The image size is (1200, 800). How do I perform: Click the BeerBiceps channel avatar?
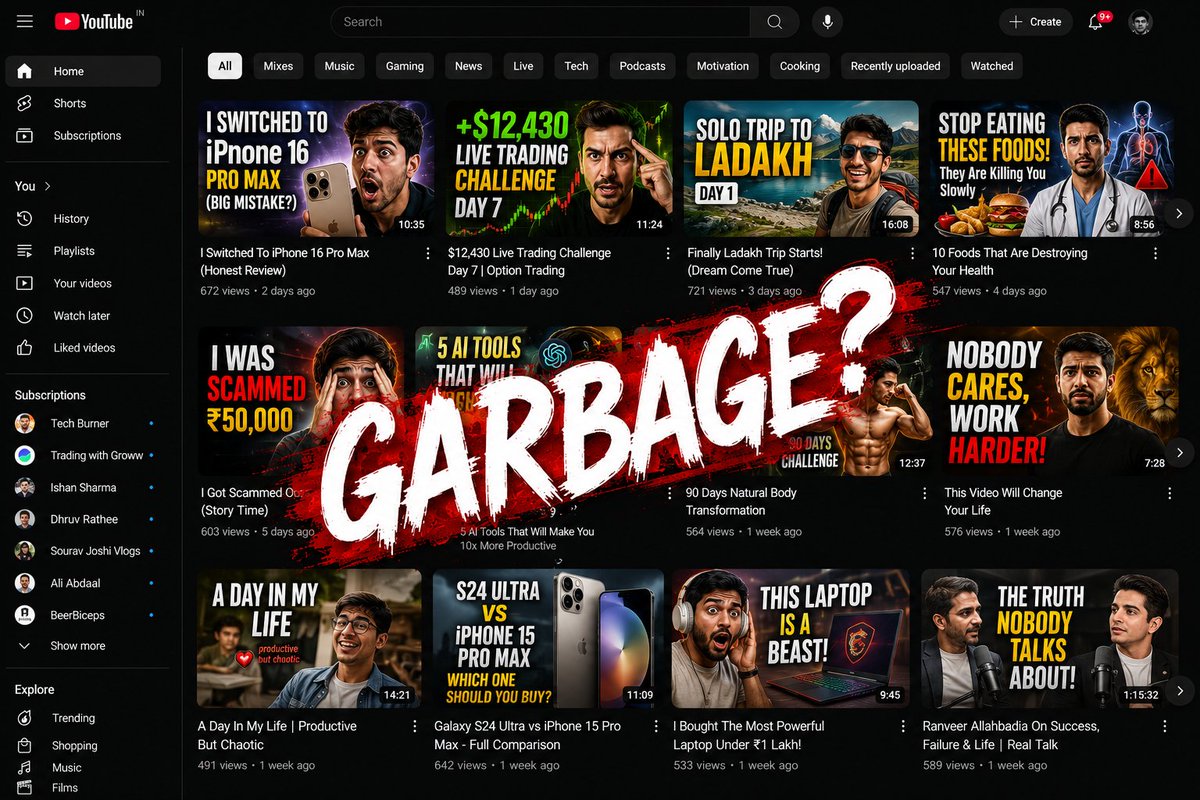pos(25,615)
